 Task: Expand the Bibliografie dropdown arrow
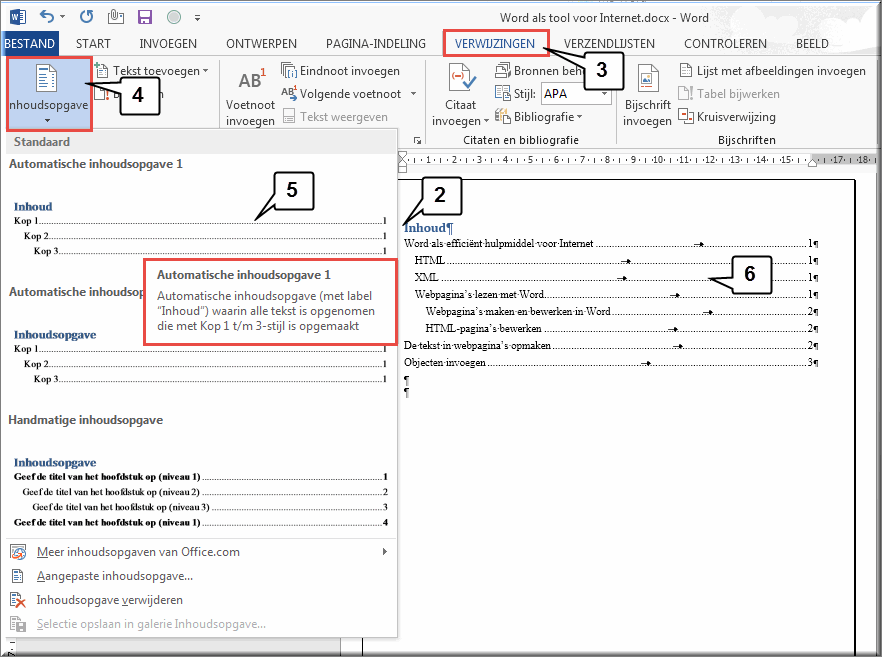tap(579, 117)
